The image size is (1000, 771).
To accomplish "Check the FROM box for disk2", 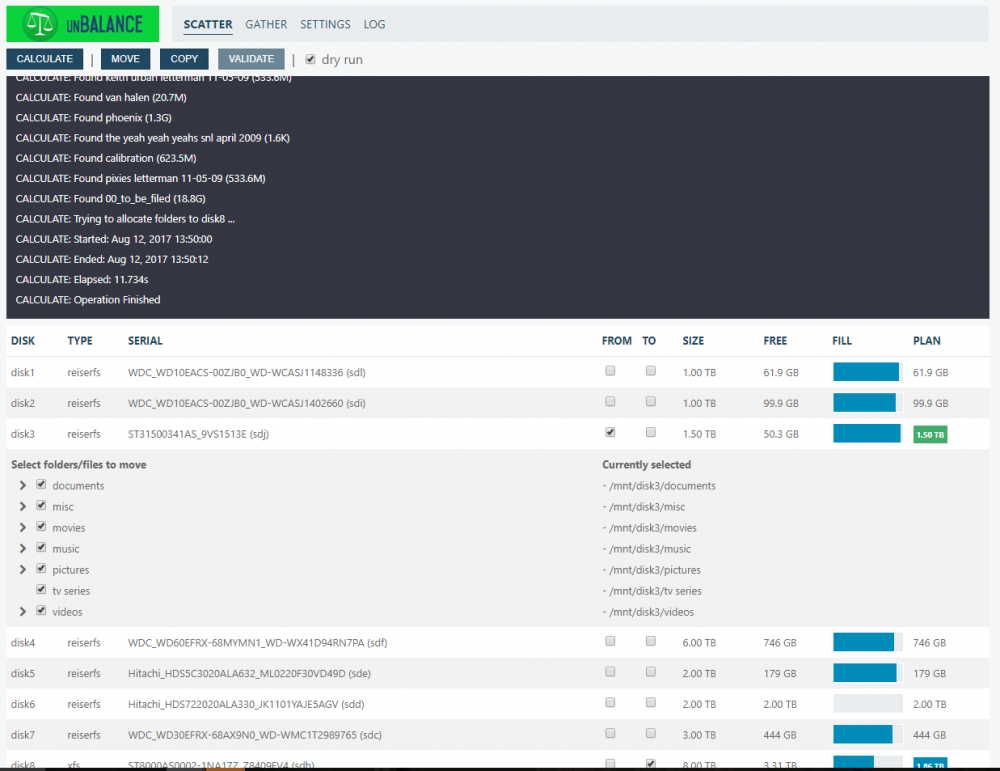I will (x=610, y=401).
